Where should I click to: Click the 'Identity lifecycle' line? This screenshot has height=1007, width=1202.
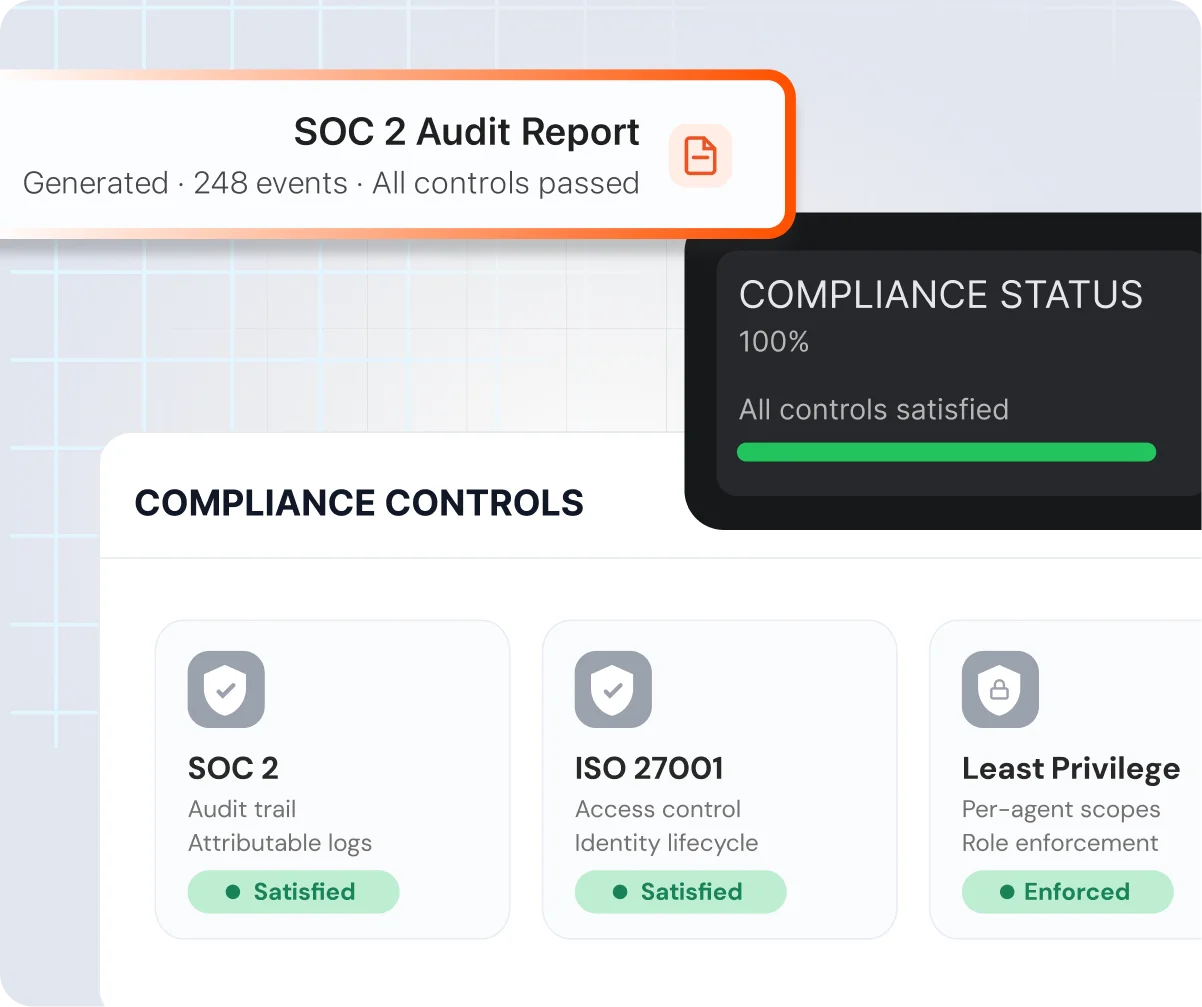point(666,843)
